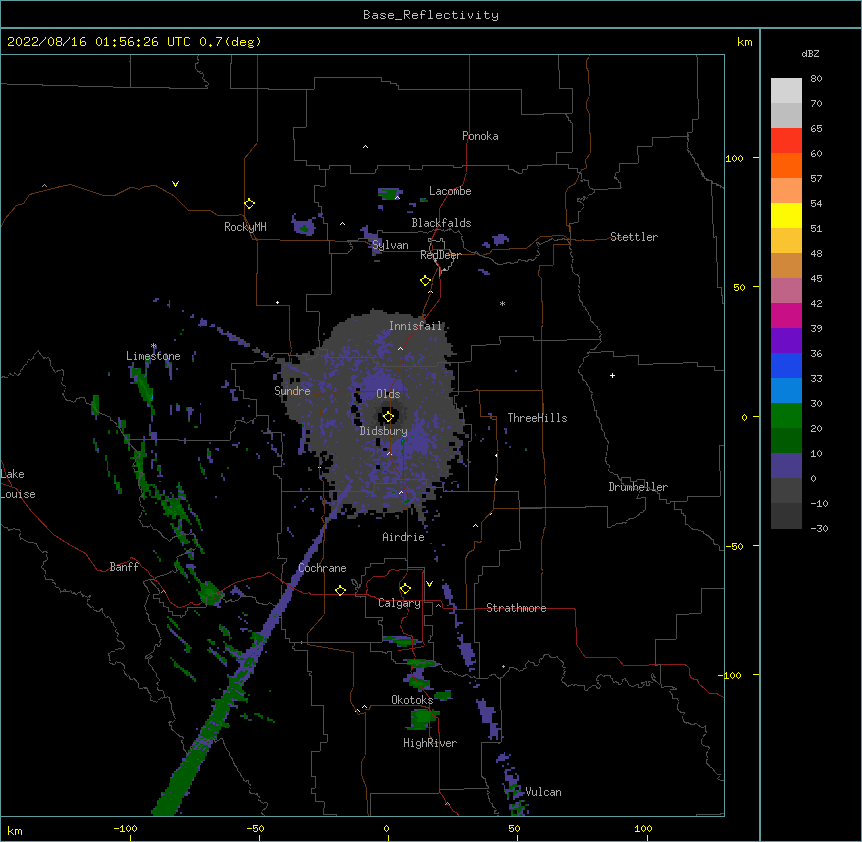Click the dBZ legend heading
This screenshot has height=842, width=862.
click(x=810, y=53)
